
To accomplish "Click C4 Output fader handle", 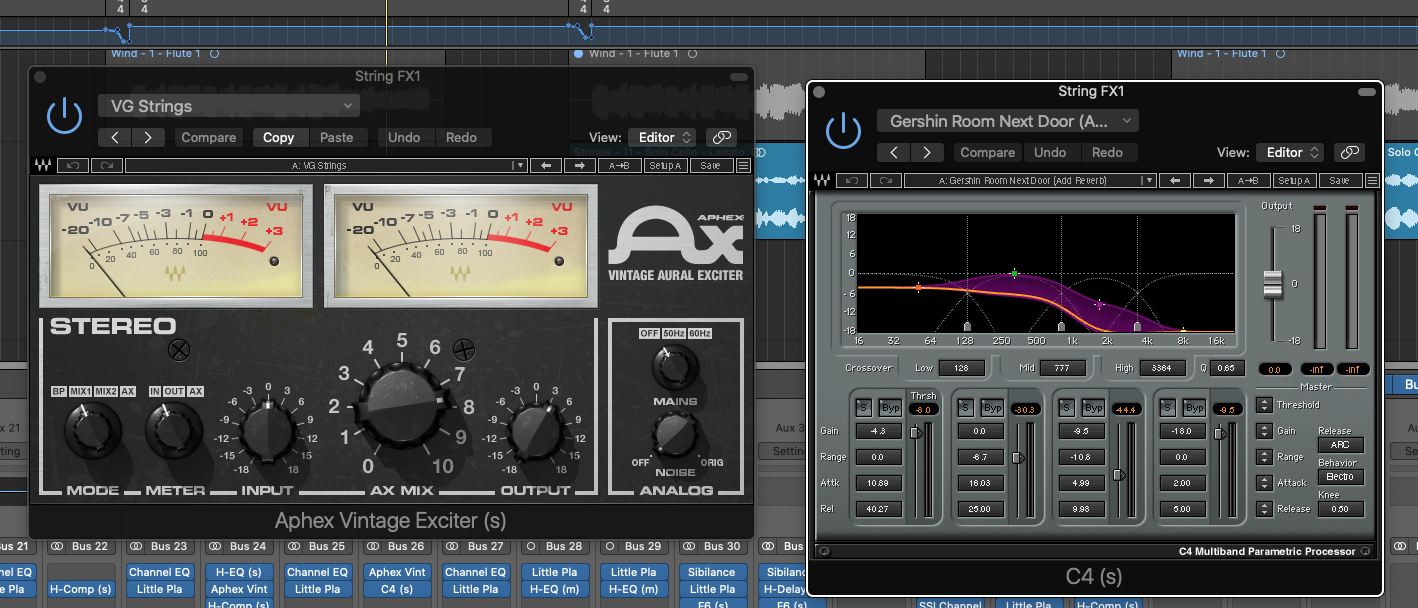I will pyautogui.click(x=1272, y=283).
